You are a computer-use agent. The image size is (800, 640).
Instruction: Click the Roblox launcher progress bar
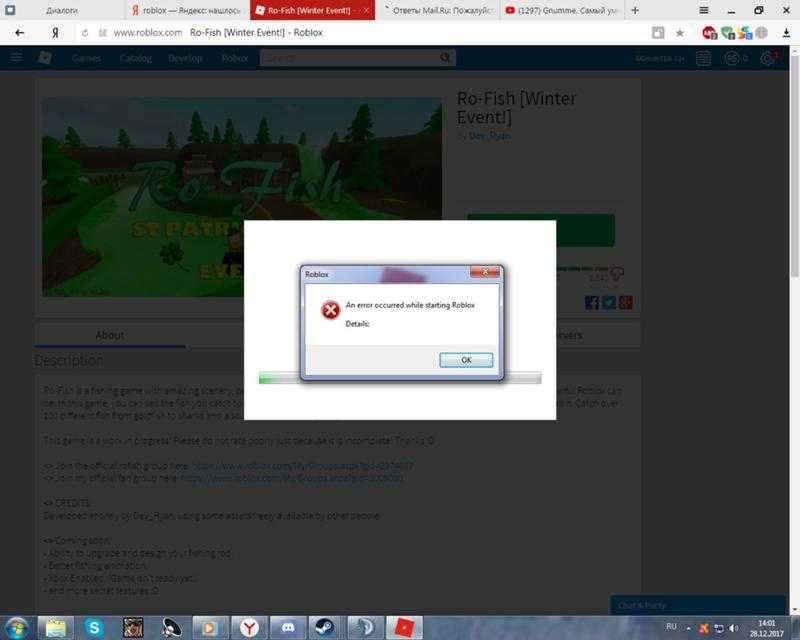(400, 378)
